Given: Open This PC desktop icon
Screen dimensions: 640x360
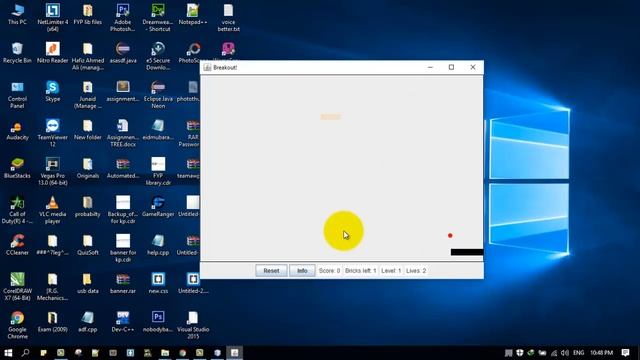Looking at the screenshot, I should 17,14.
